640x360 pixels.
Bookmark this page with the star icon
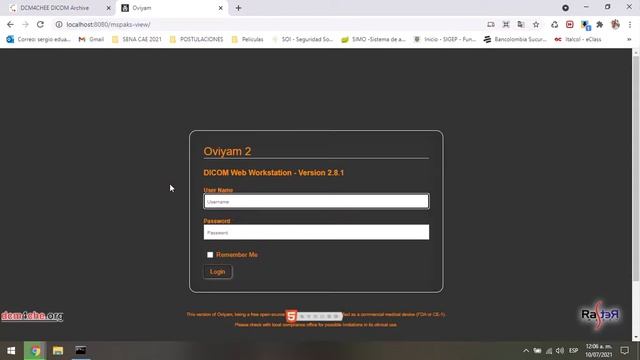coord(536,24)
